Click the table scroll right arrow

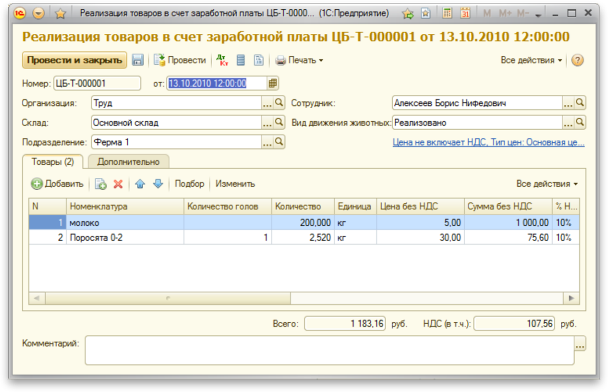click(571, 298)
